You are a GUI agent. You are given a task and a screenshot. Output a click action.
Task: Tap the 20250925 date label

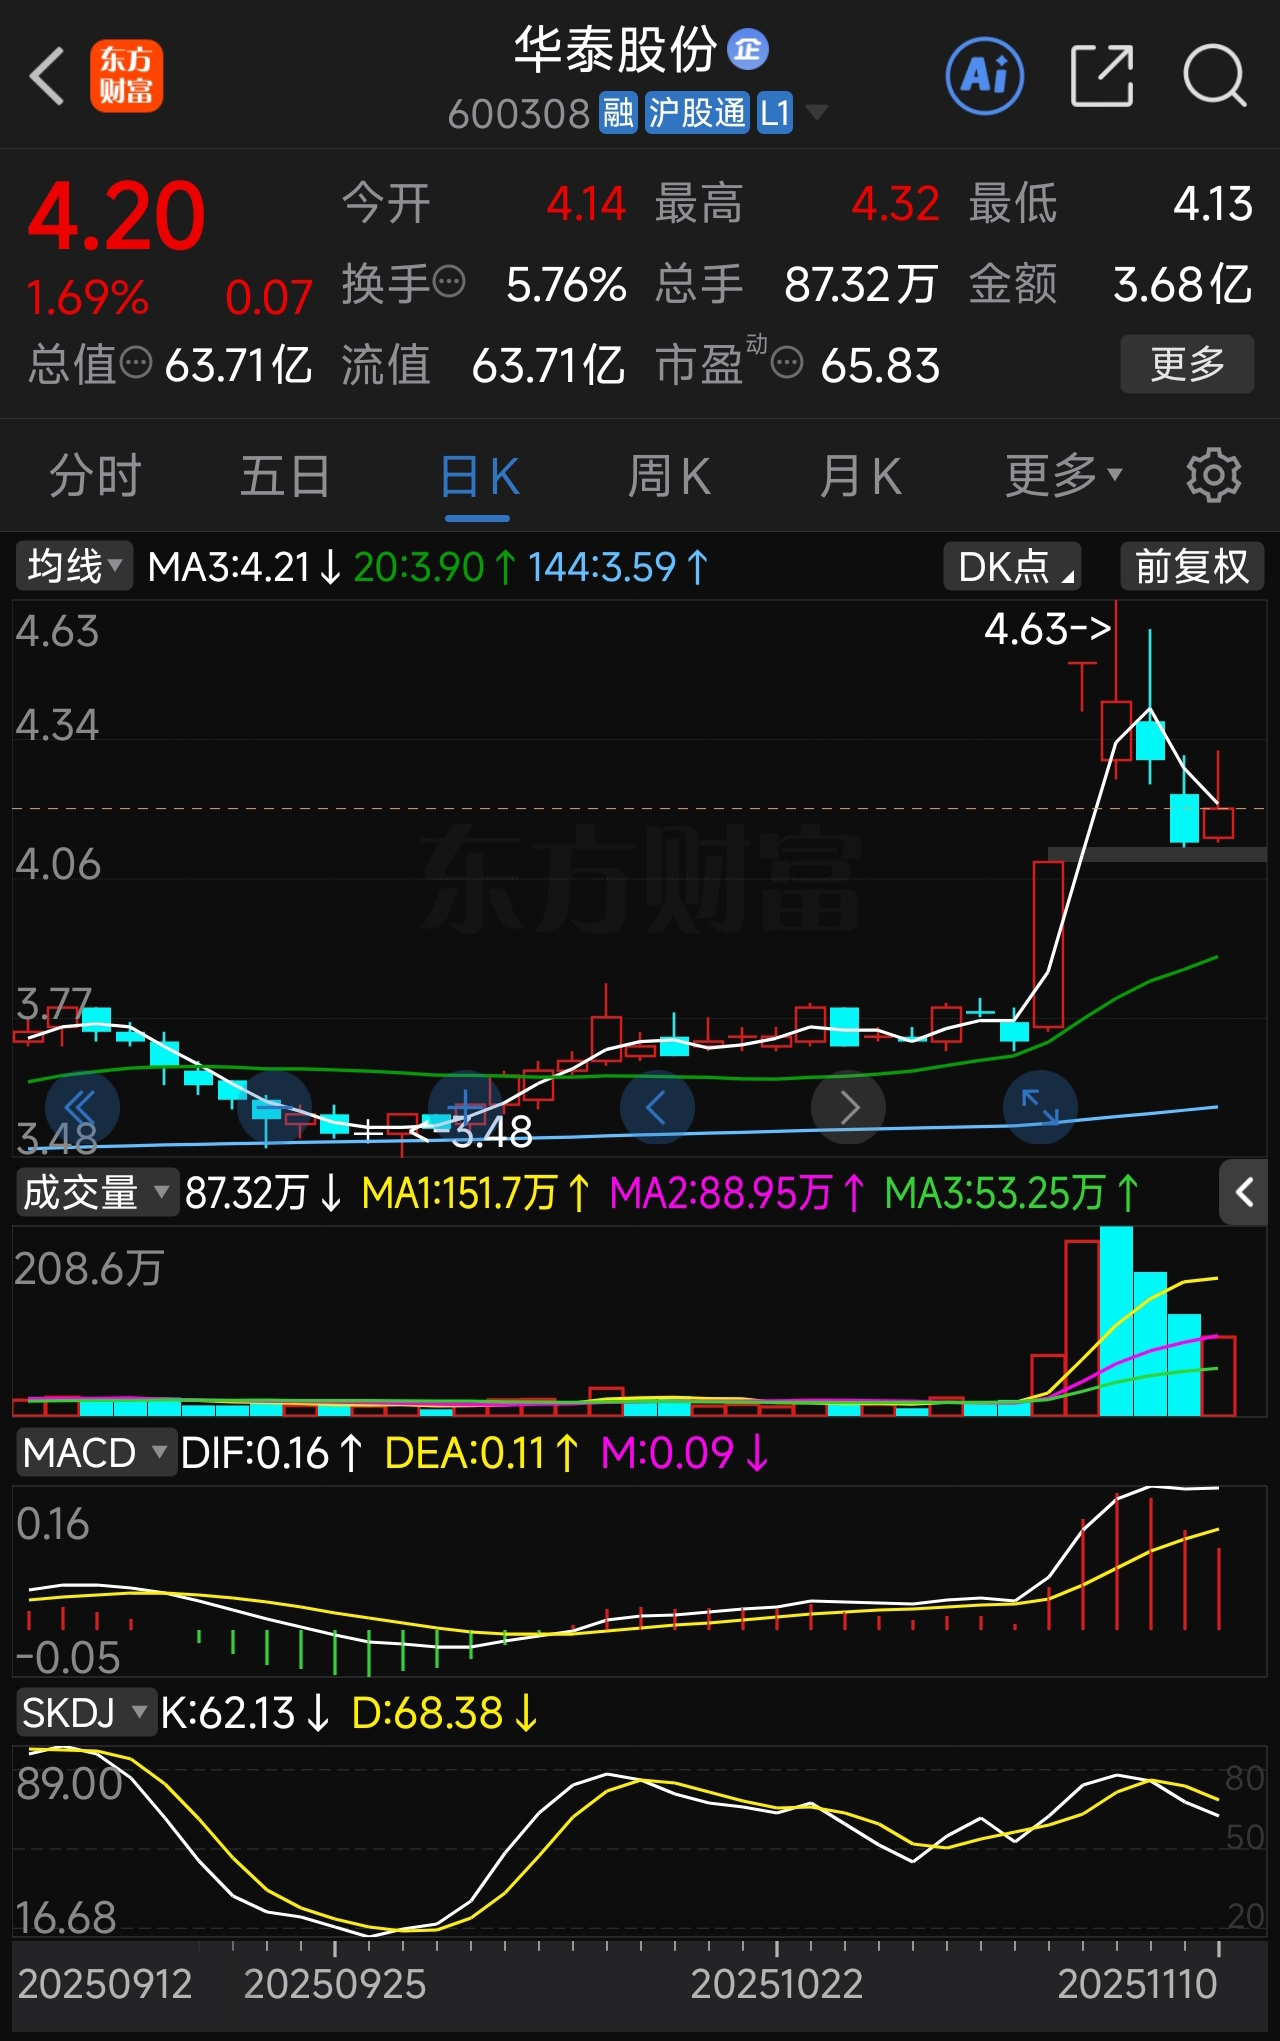tap(335, 1984)
